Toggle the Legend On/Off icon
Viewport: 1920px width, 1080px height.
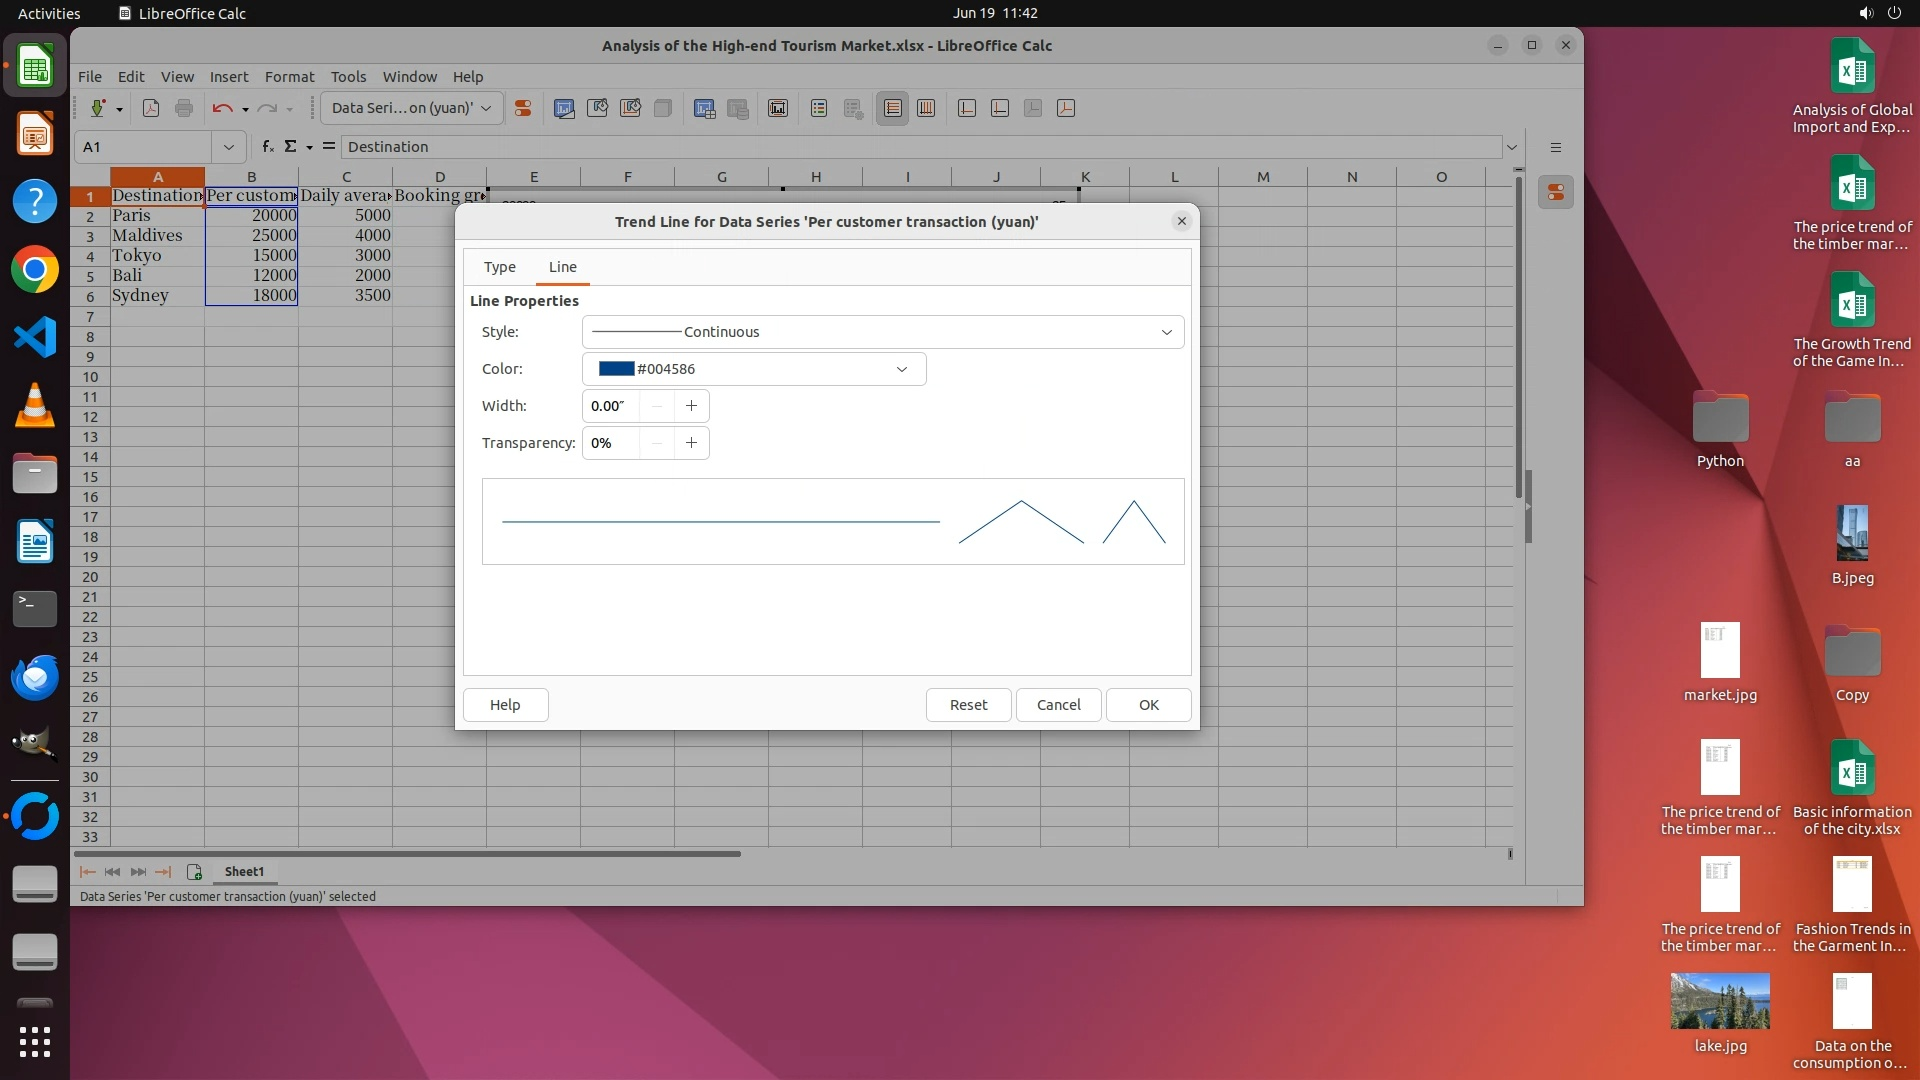coord(819,109)
